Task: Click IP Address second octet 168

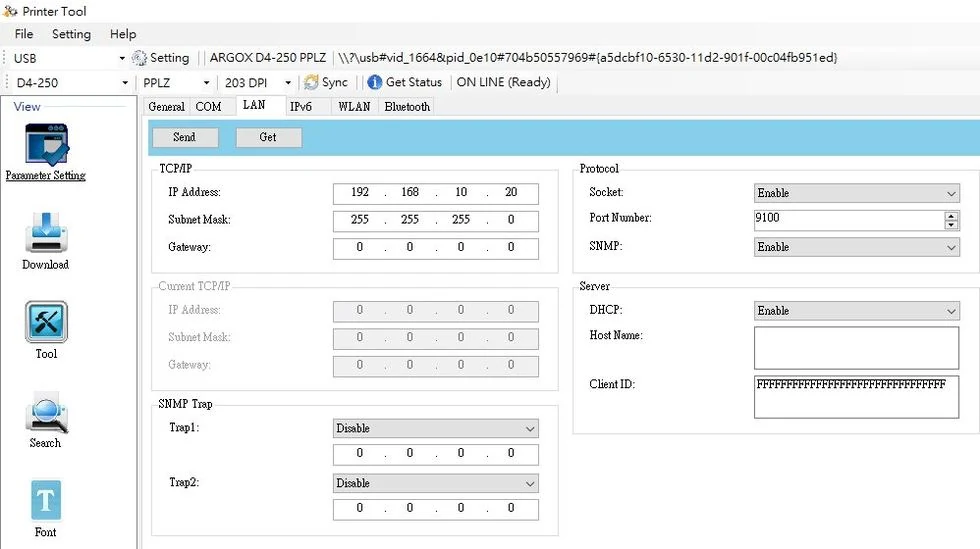Action: [x=410, y=193]
